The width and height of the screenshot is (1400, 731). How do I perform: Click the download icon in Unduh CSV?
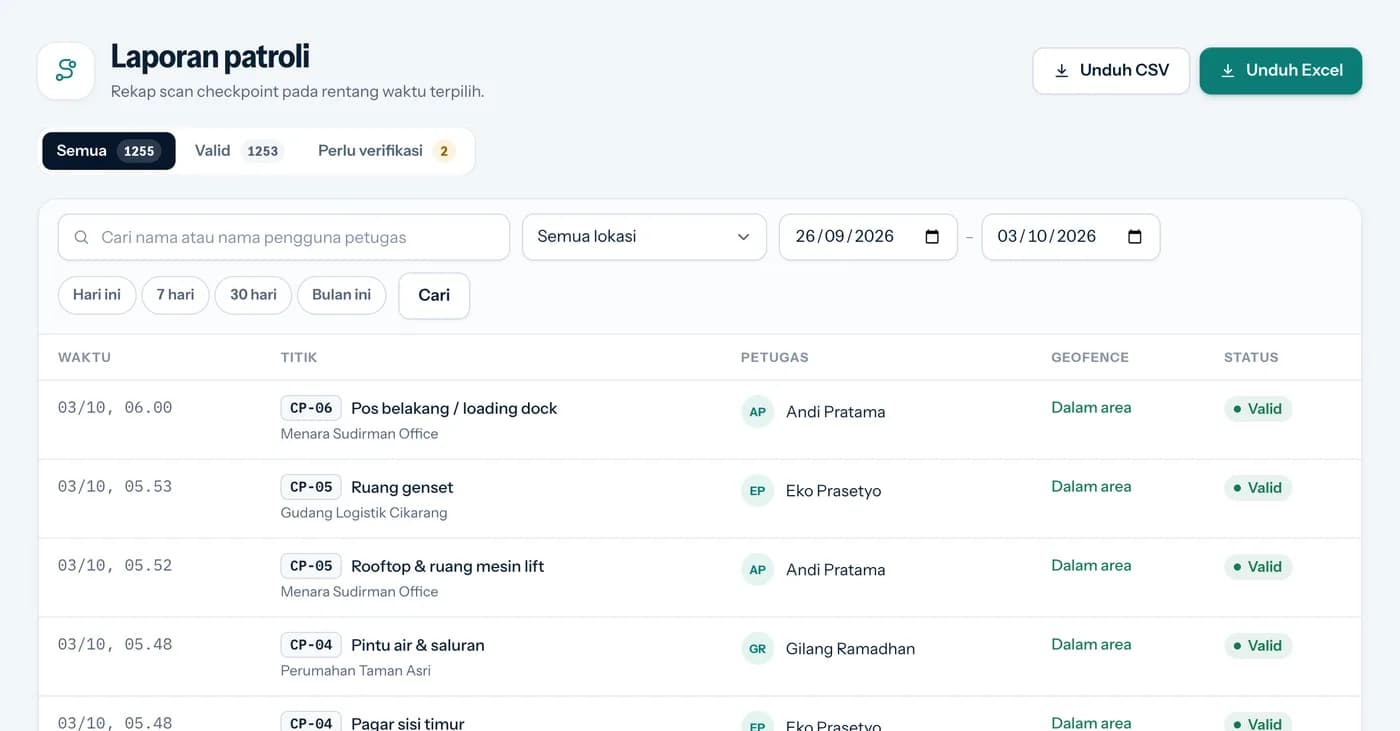point(1062,71)
